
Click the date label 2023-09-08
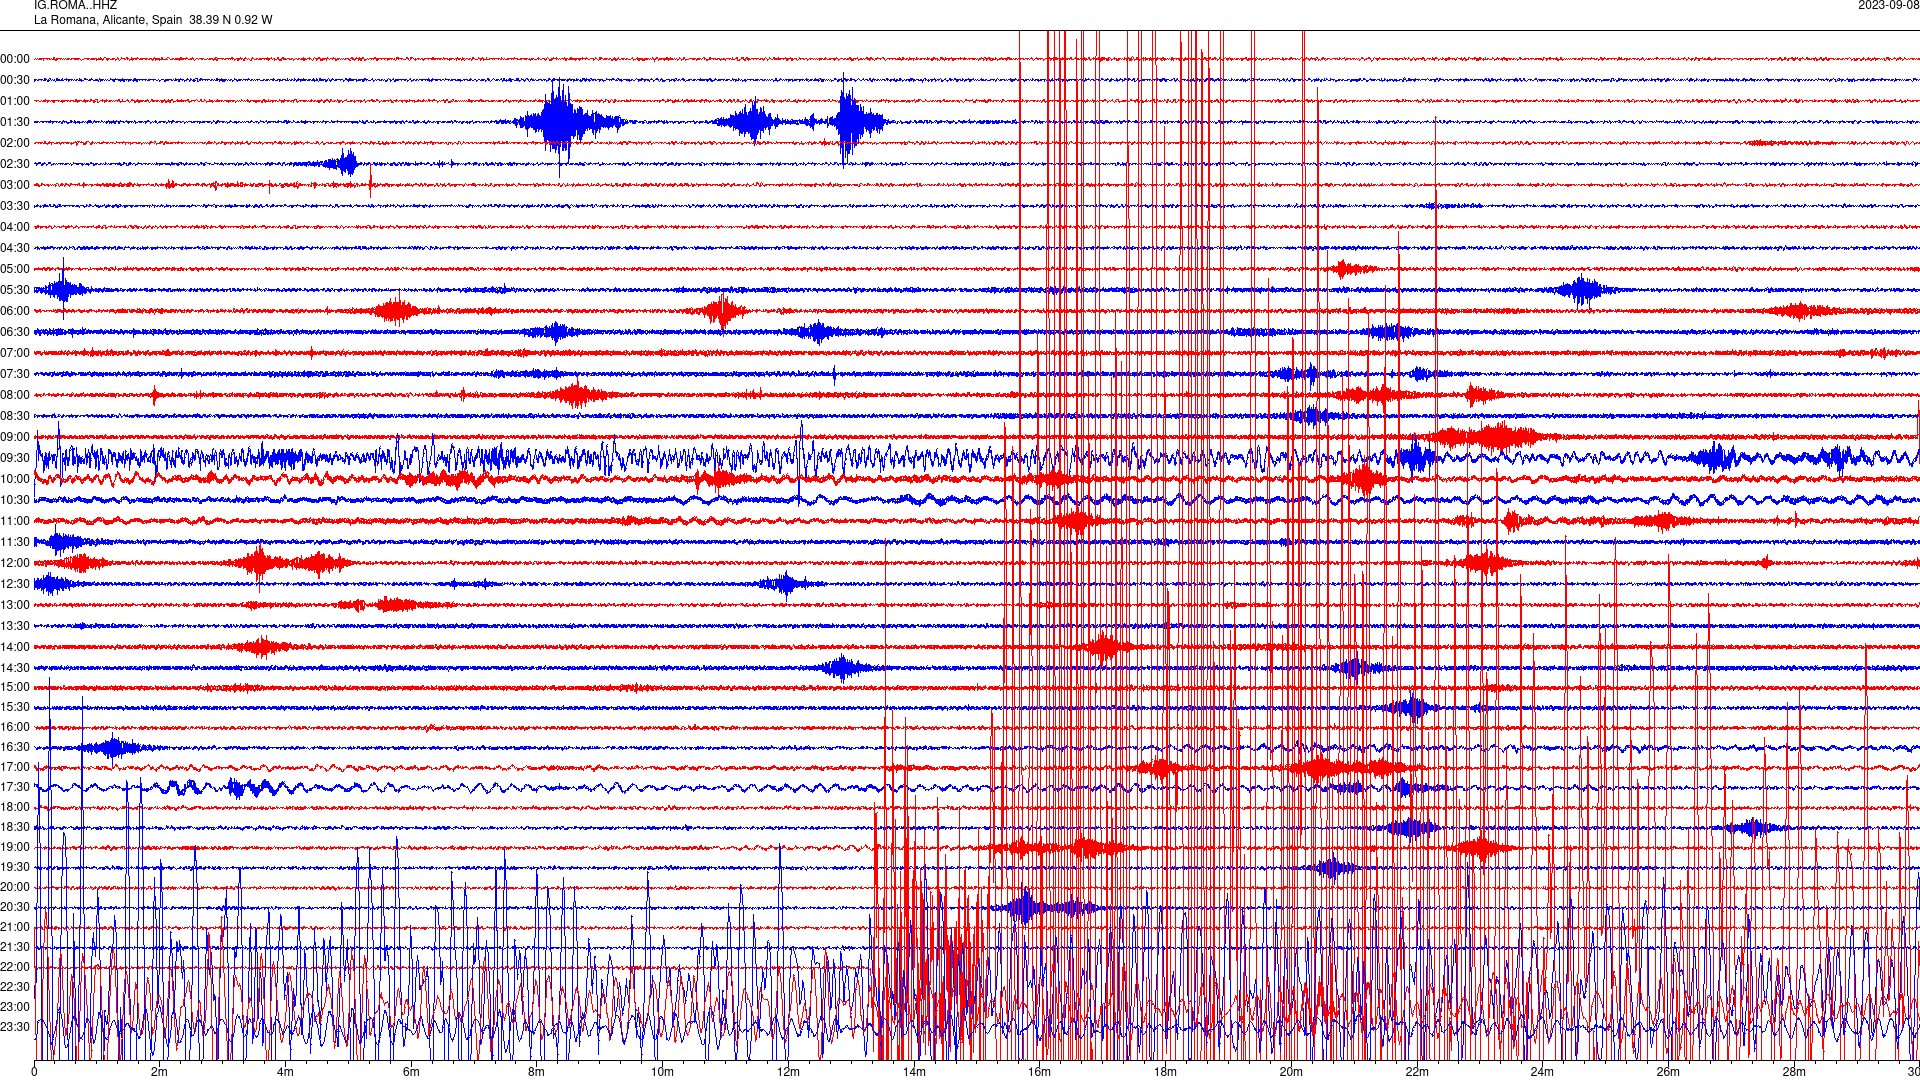point(1888,5)
